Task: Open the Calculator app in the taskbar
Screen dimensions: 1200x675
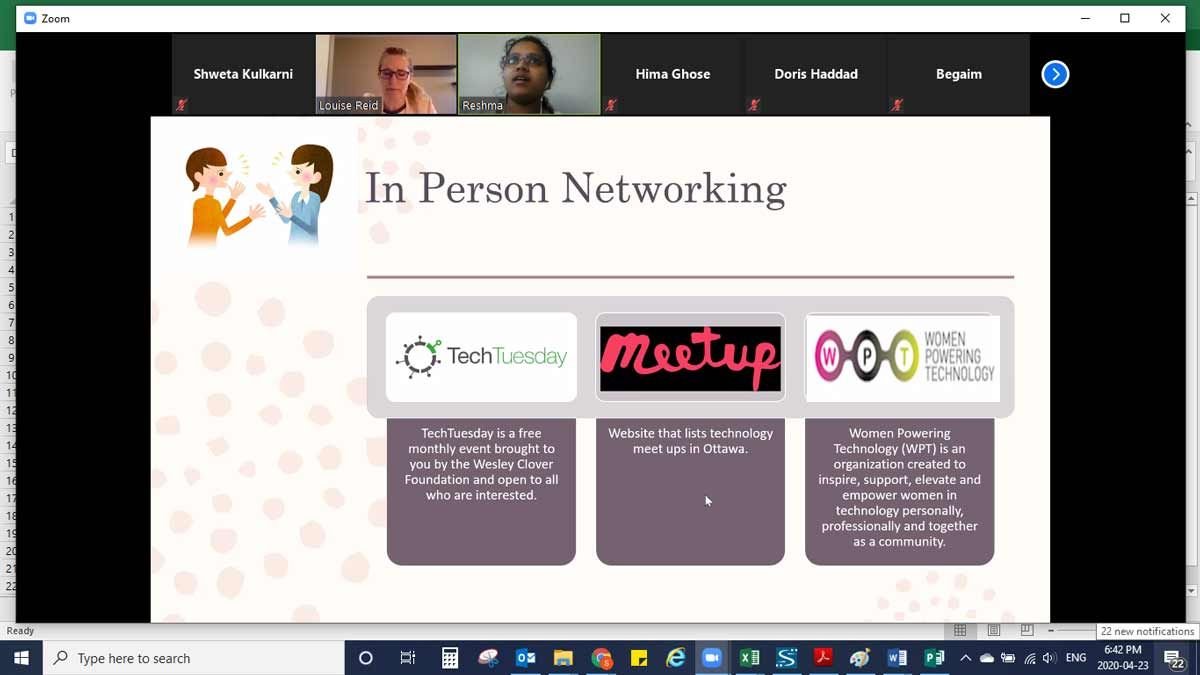Action: coord(450,658)
